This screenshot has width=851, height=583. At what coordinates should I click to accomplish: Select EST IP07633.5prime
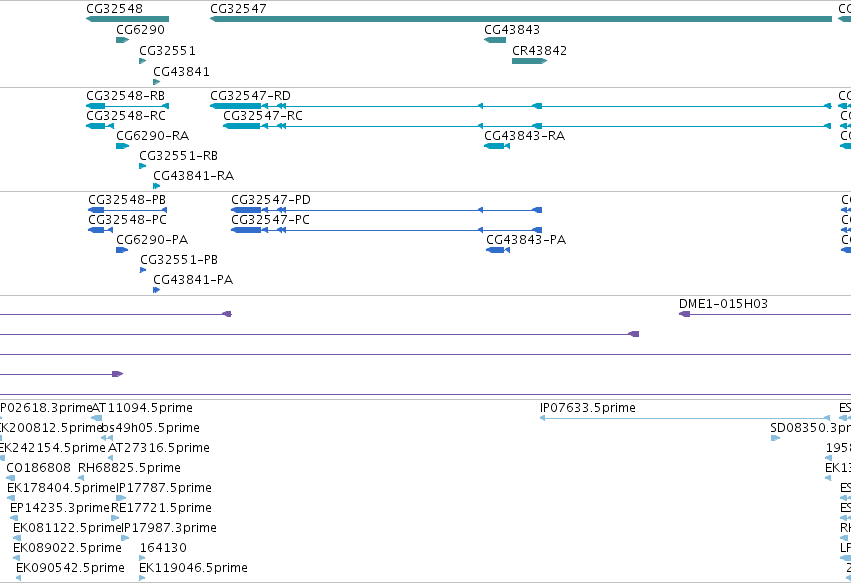[x=588, y=408]
